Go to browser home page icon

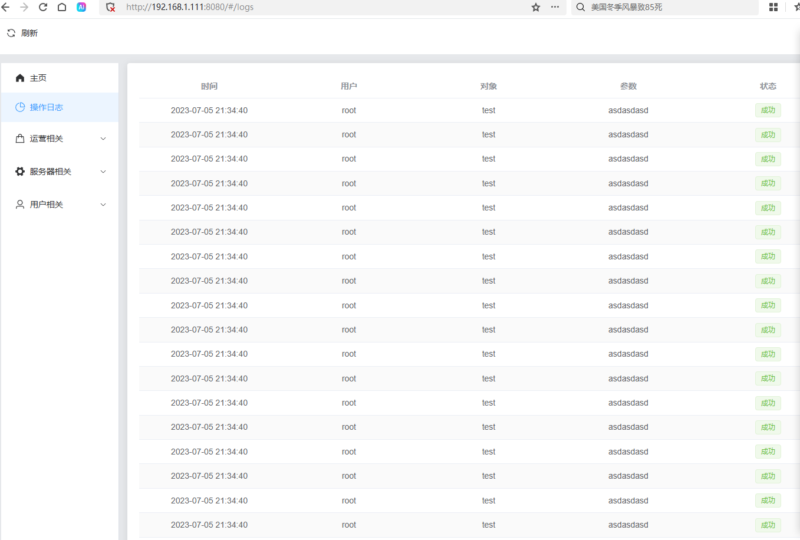[x=62, y=7]
